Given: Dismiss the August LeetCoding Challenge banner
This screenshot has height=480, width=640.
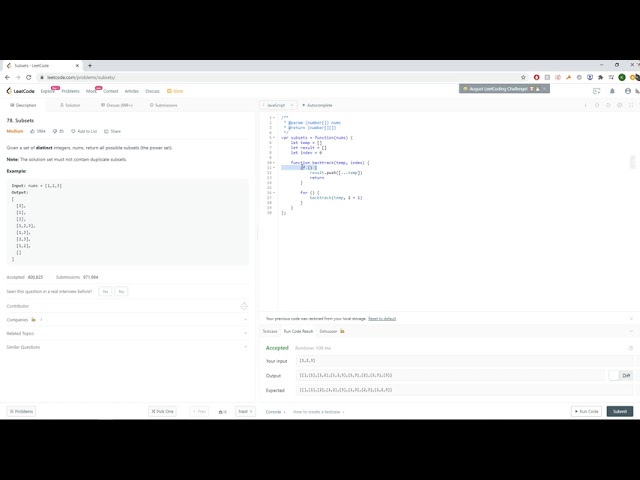Looking at the screenshot, I should [x=544, y=89].
